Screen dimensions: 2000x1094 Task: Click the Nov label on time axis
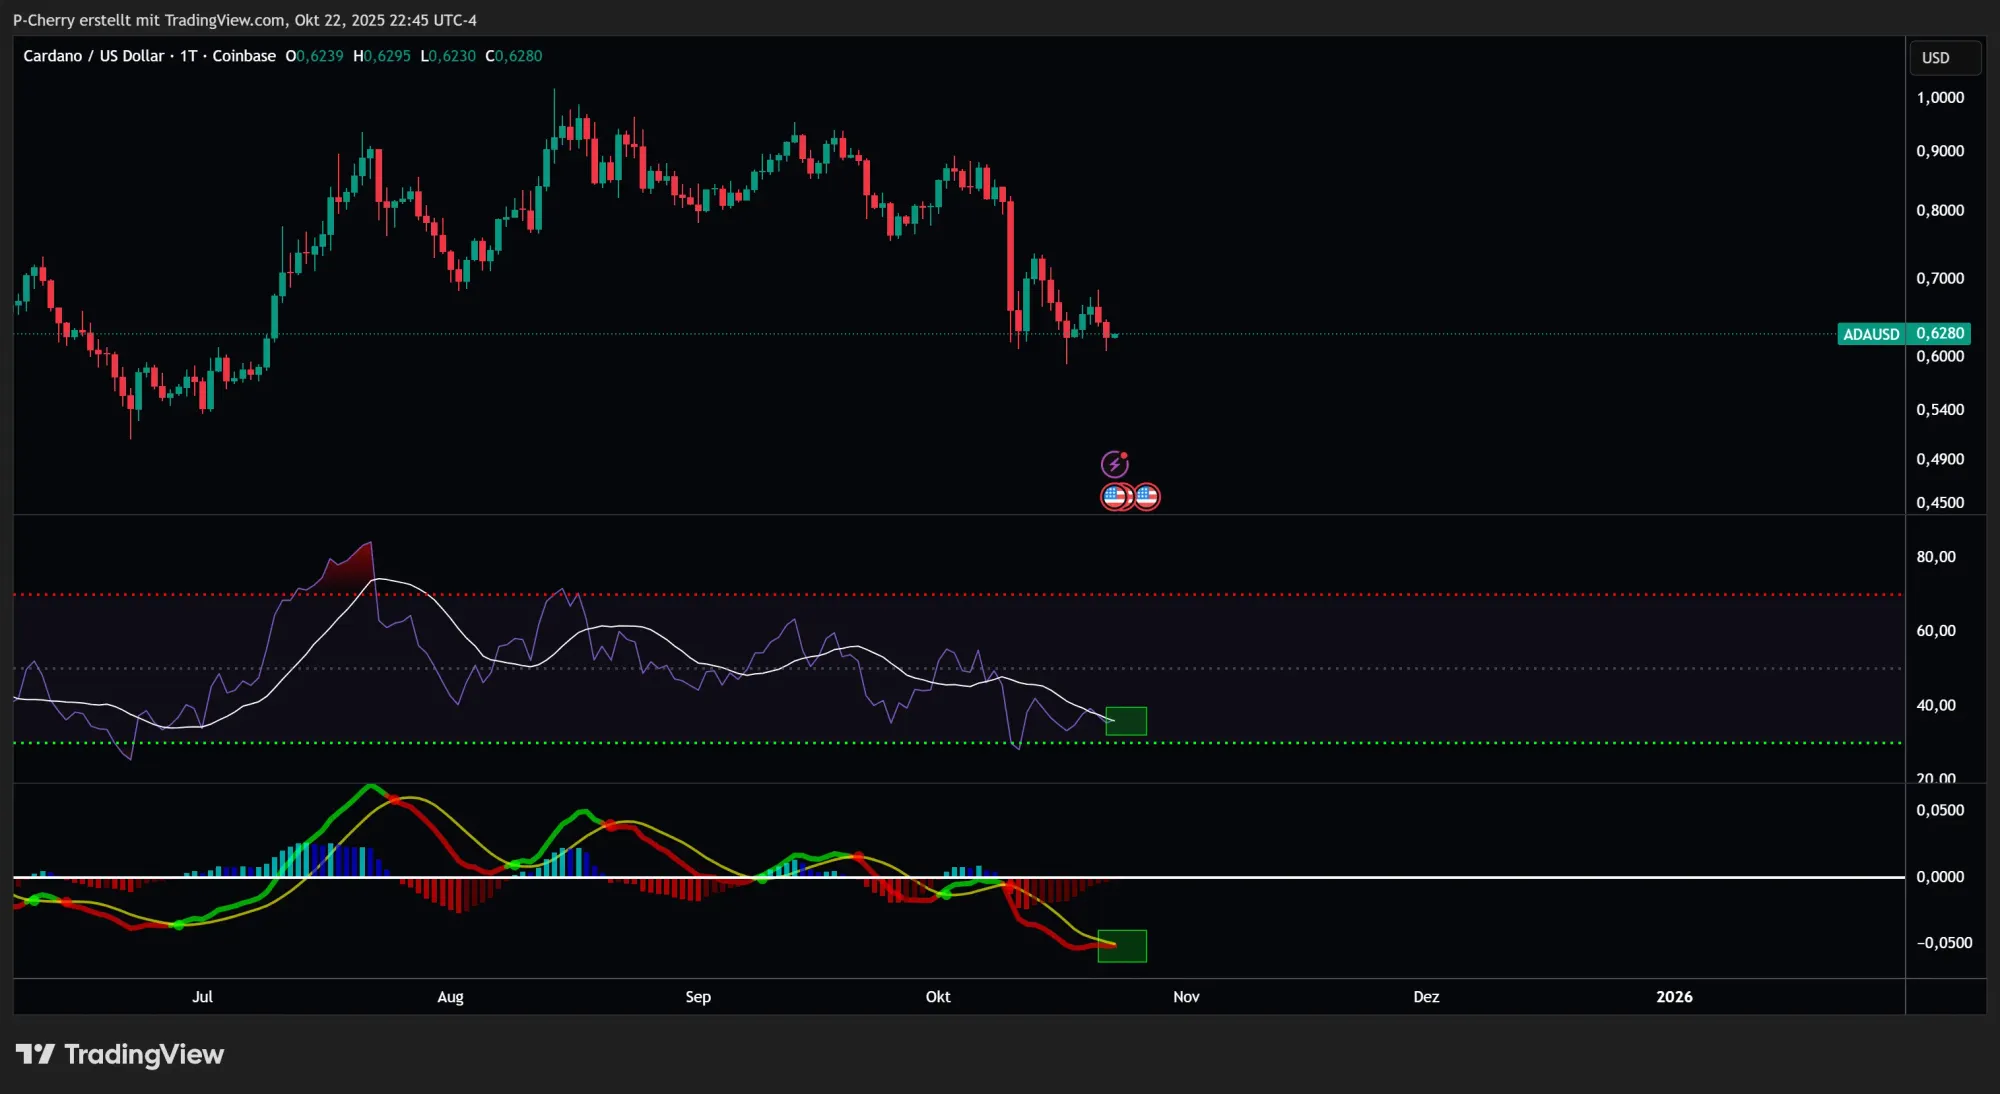tap(1186, 997)
